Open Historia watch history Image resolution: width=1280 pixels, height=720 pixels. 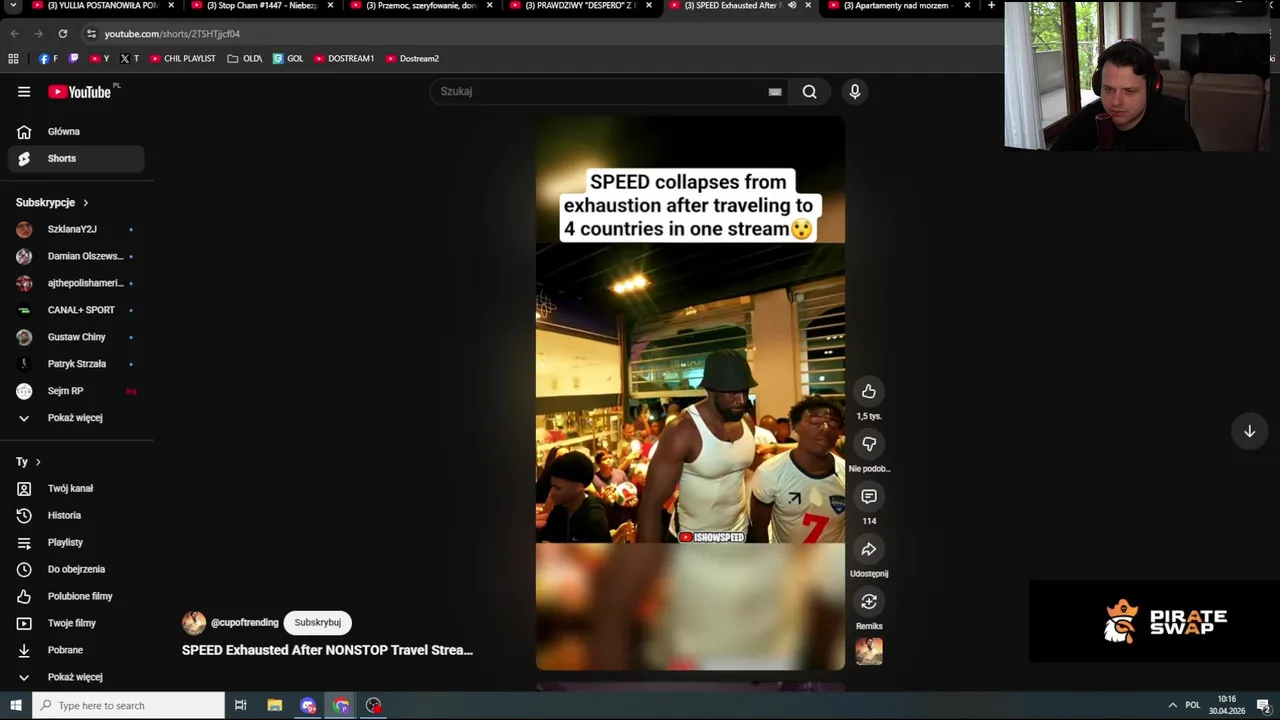(x=76, y=515)
